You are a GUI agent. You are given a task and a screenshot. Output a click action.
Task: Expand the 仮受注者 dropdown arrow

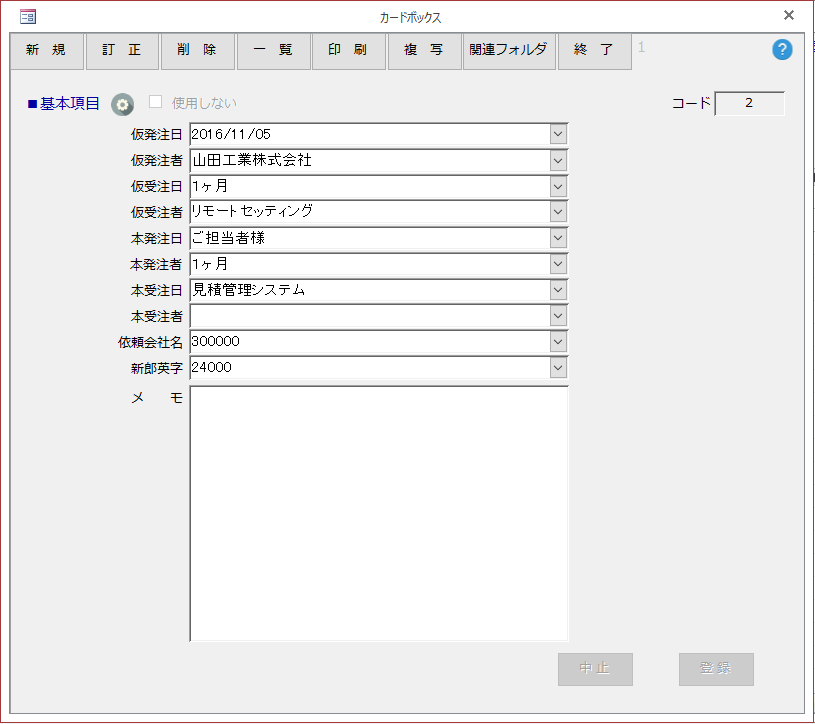coord(558,212)
